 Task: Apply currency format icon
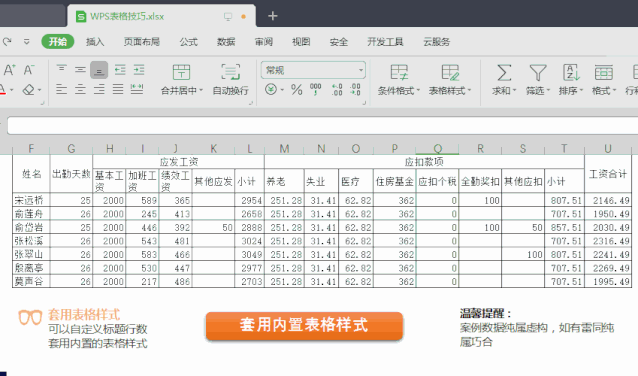271,89
